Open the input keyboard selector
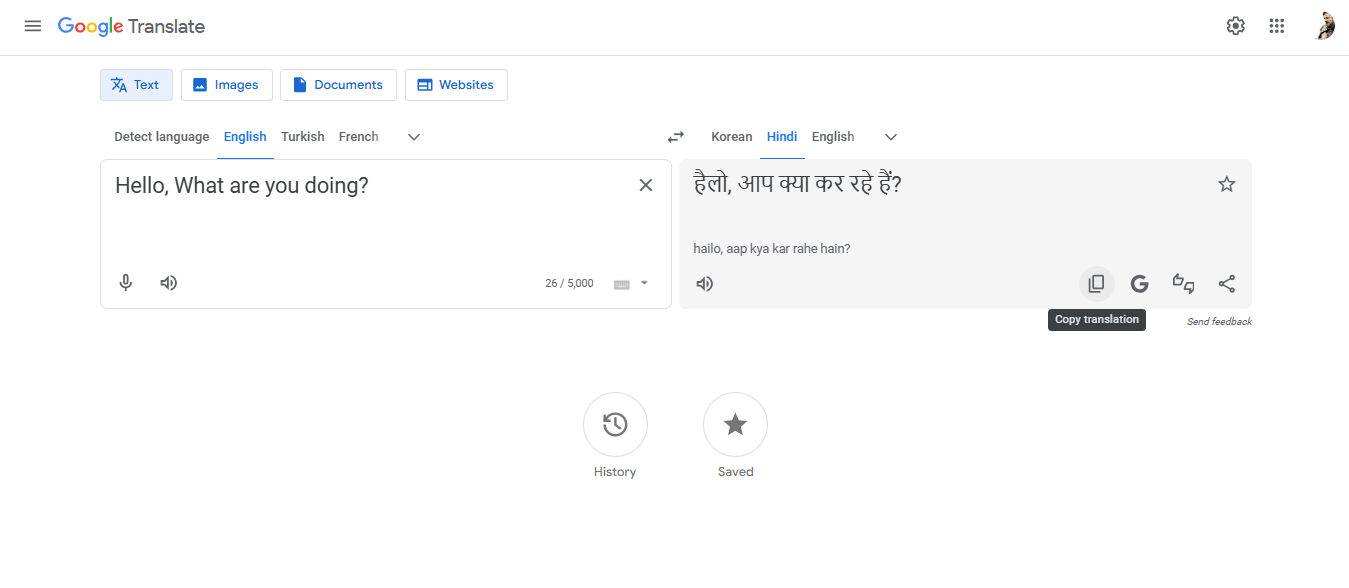The image size is (1349, 588). (x=621, y=283)
